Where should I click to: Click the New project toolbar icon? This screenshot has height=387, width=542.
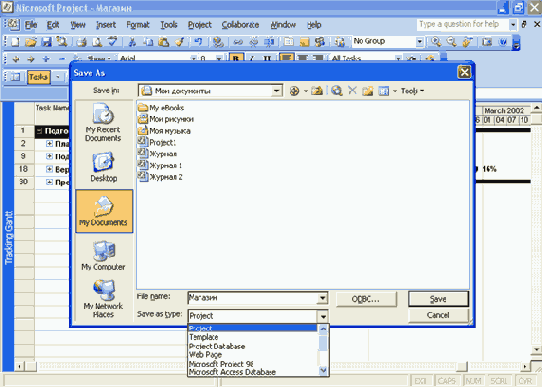click(x=15, y=42)
